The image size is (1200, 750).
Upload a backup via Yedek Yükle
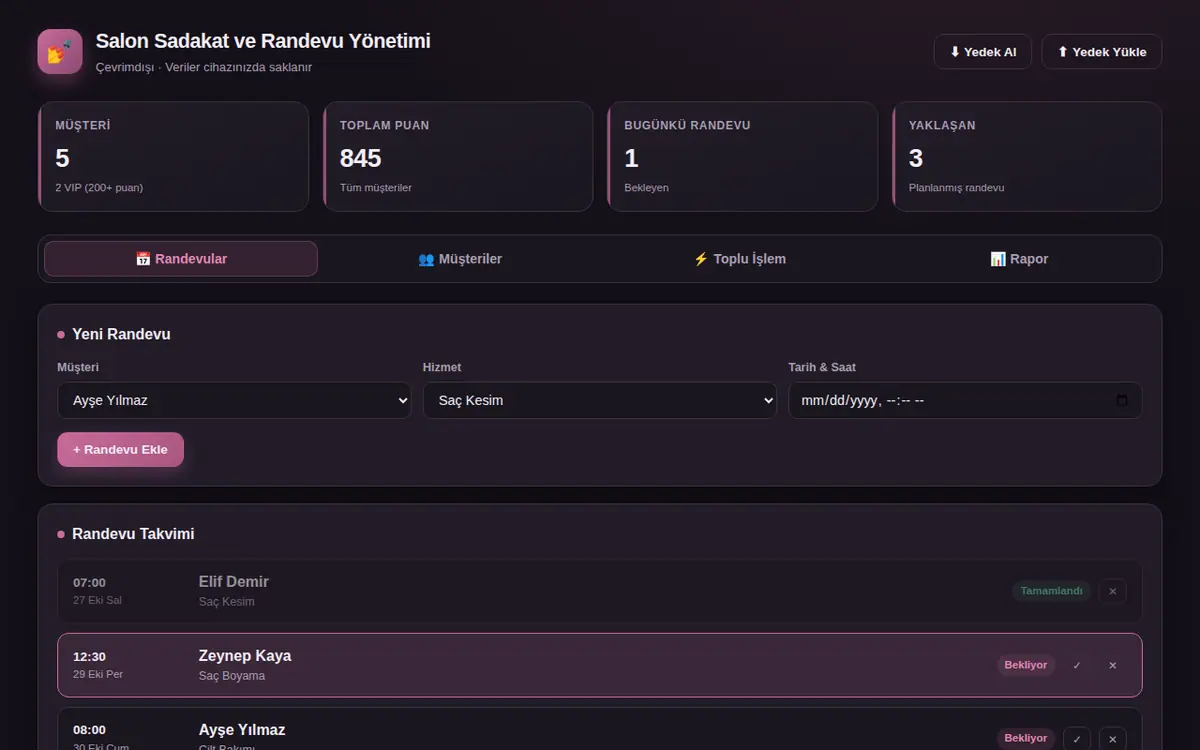[1101, 52]
